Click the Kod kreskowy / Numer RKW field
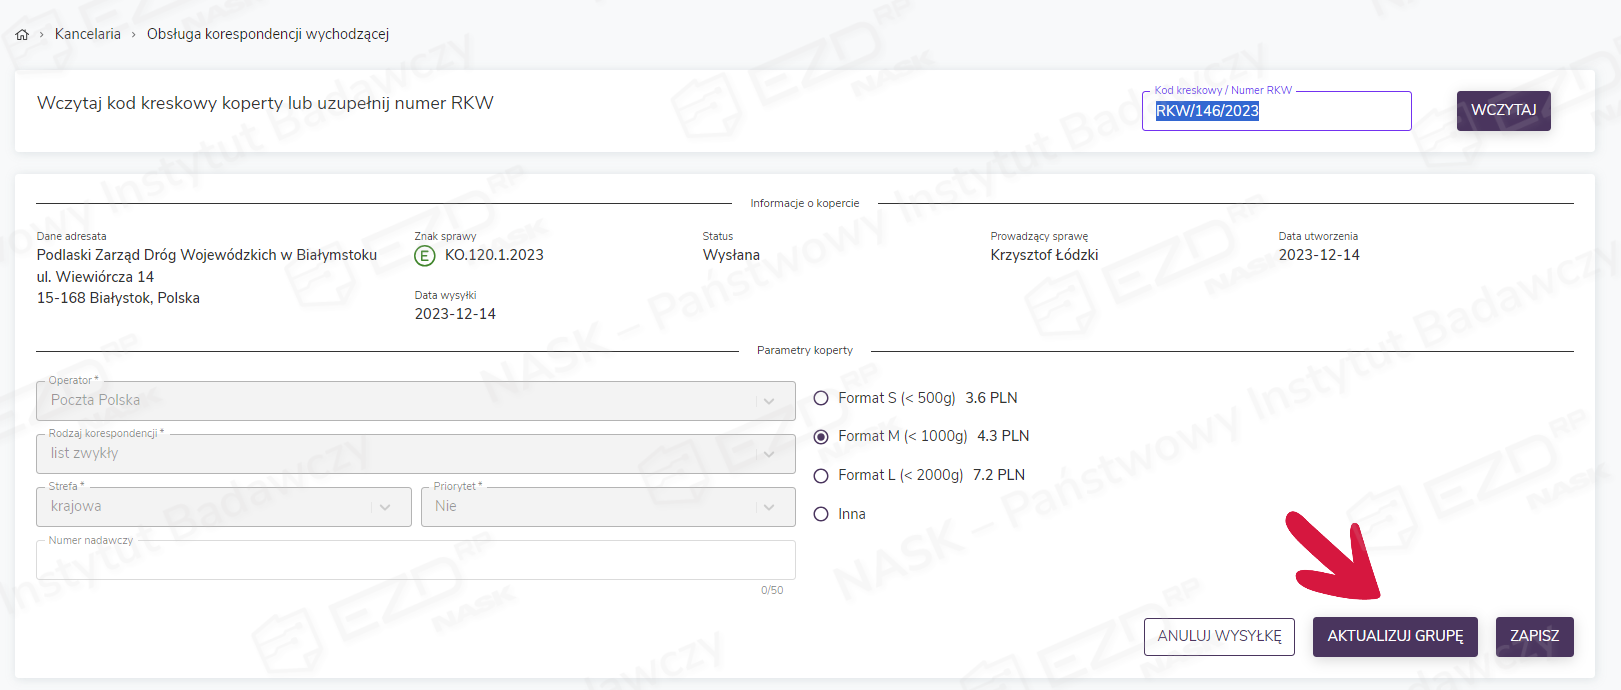 pyautogui.click(x=1276, y=111)
